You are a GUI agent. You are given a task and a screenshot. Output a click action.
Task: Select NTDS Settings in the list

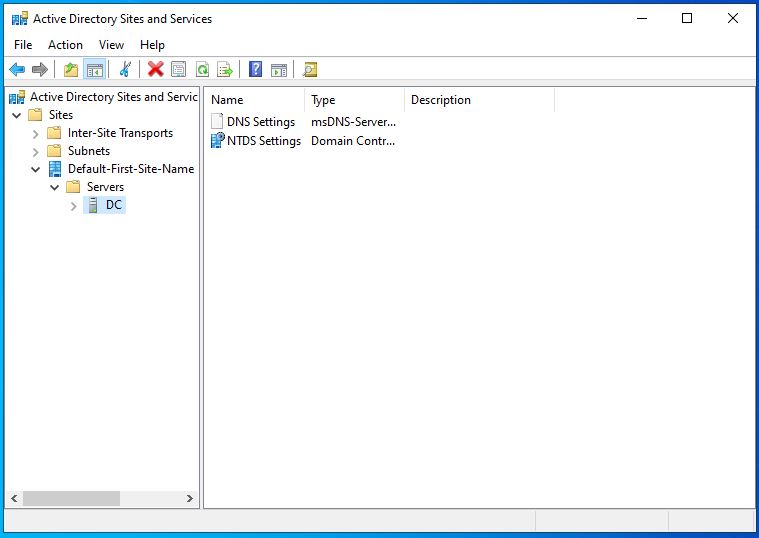[x=263, y=141]
